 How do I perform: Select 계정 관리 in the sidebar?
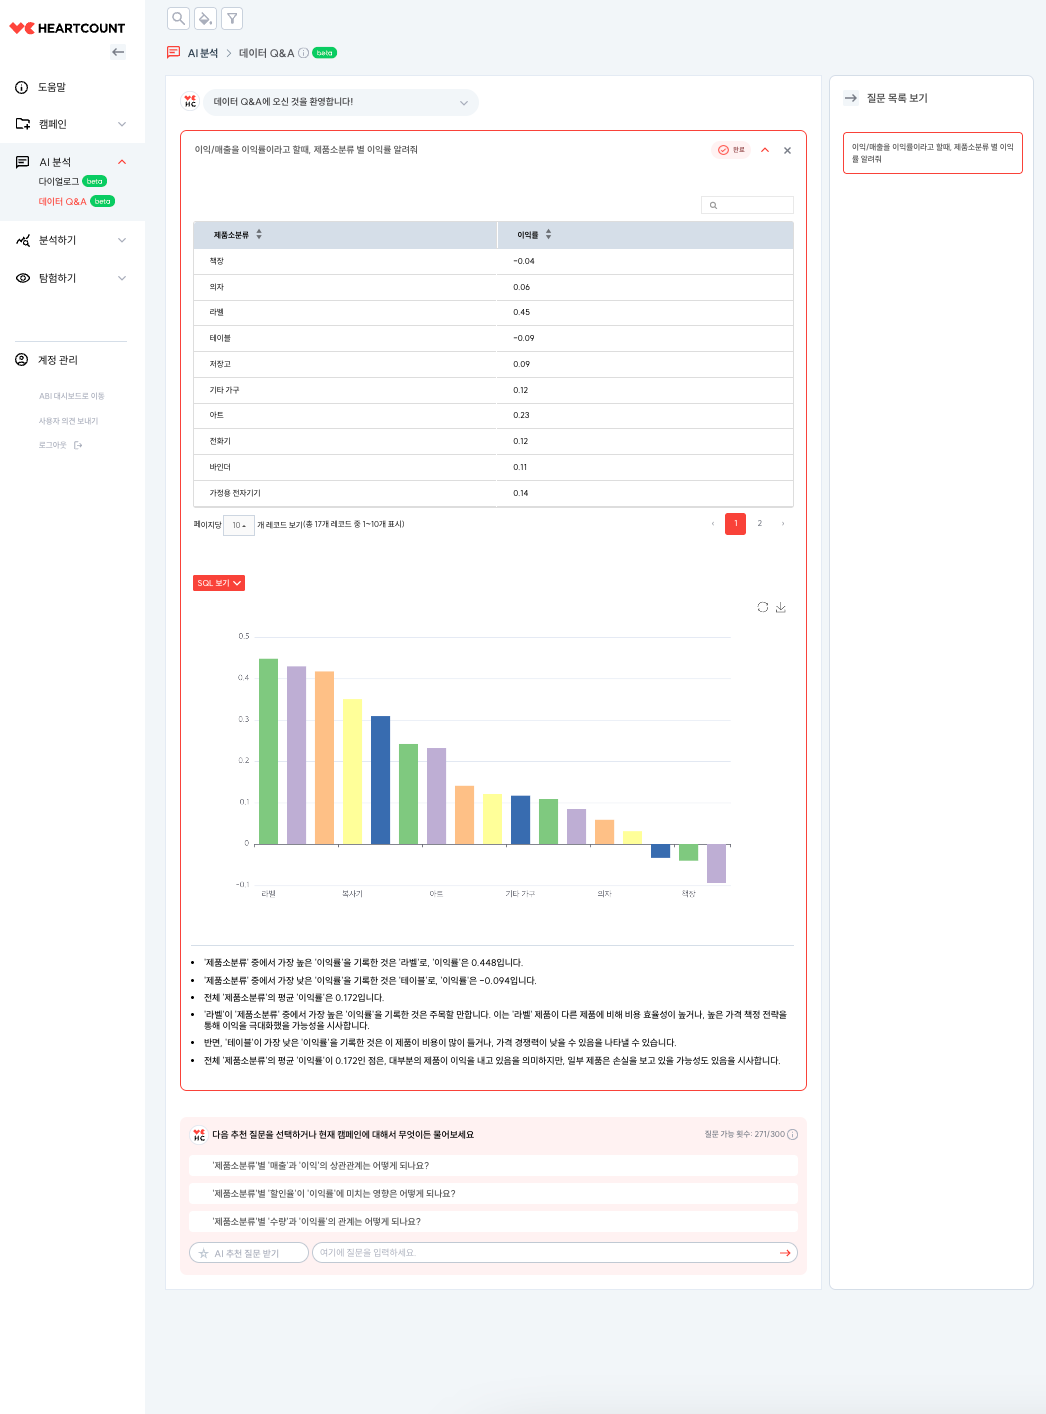58,360
